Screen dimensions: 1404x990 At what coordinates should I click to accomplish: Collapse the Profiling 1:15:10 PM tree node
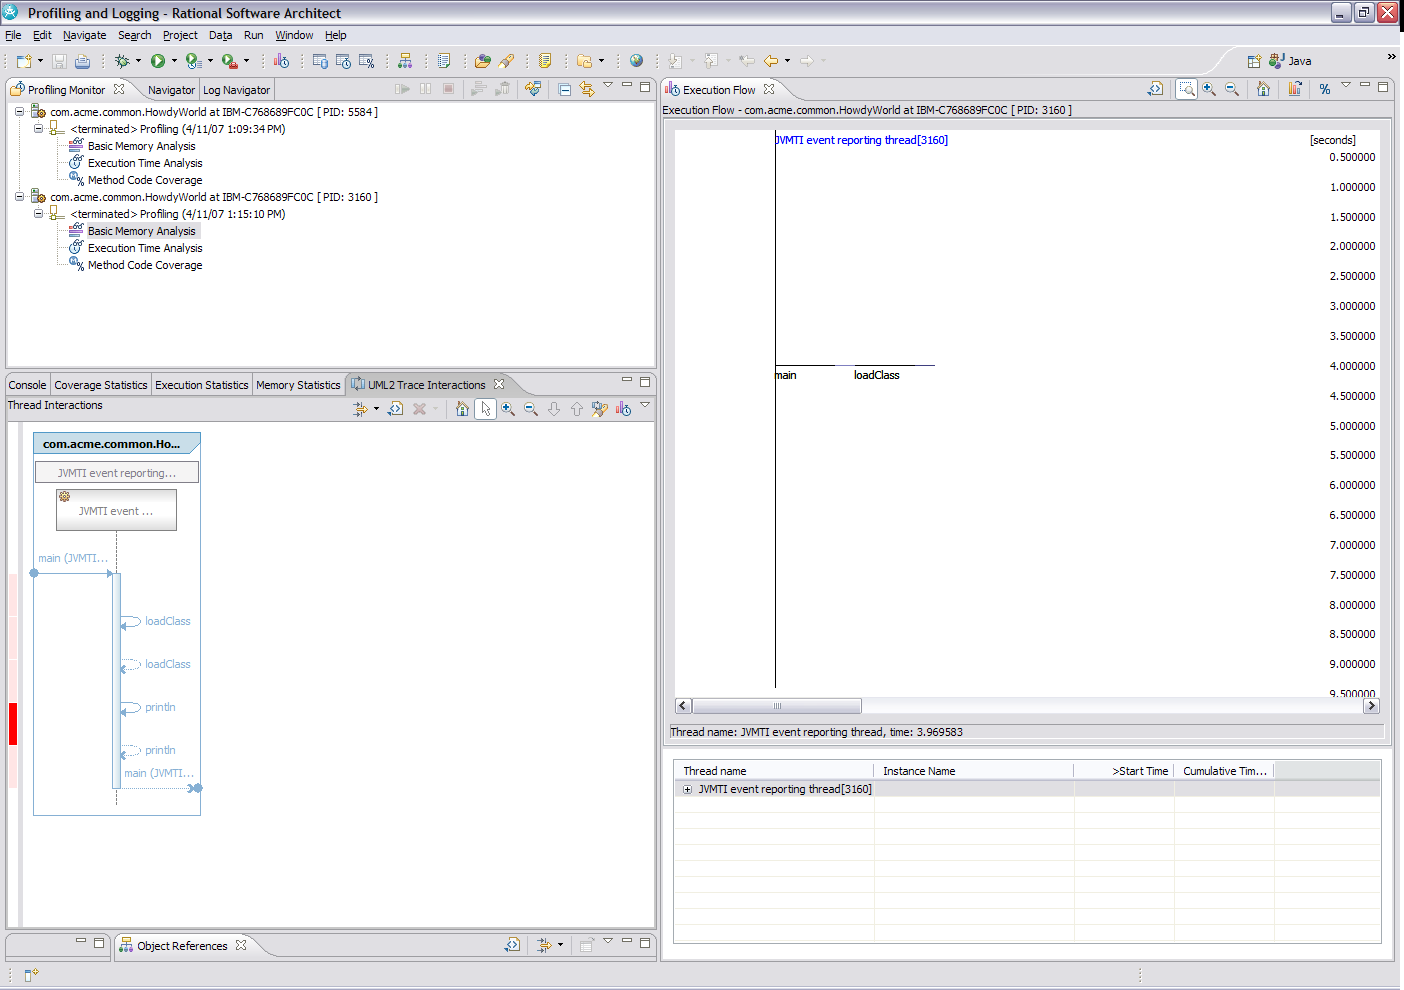click(38, 214)
